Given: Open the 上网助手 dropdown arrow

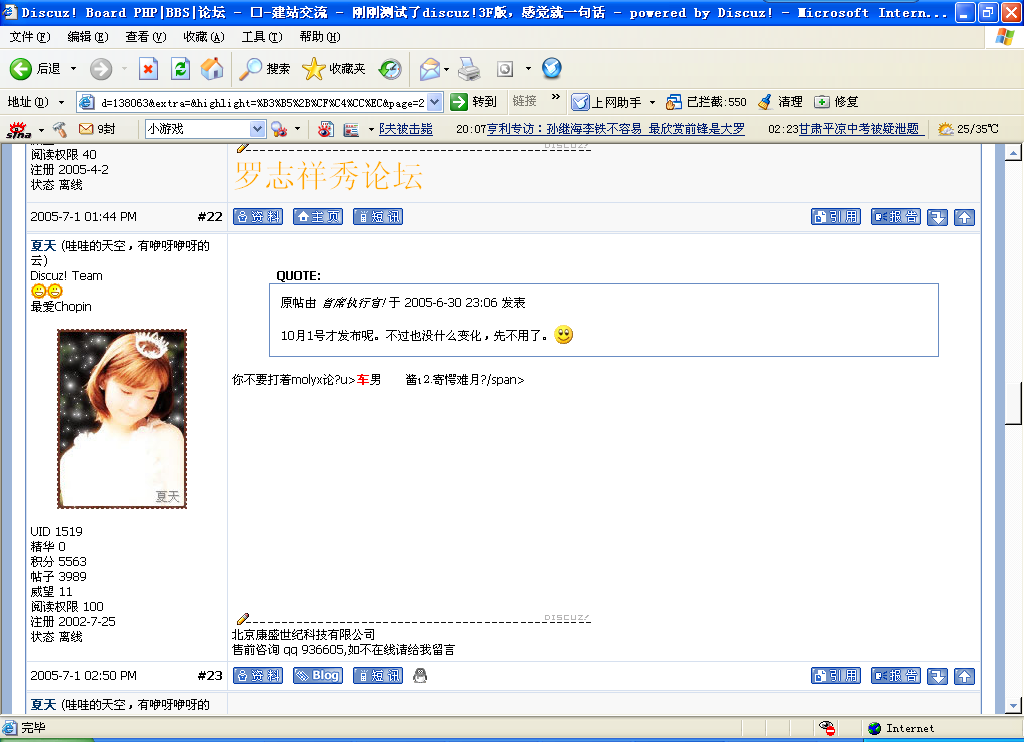Looking at the screenshot, I should click(x=652, y=102).
